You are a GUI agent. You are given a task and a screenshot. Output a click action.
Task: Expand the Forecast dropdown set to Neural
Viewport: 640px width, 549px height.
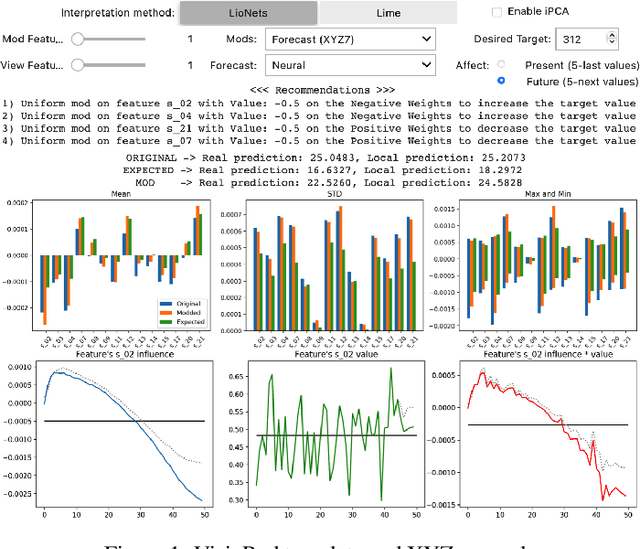[349, 66]
